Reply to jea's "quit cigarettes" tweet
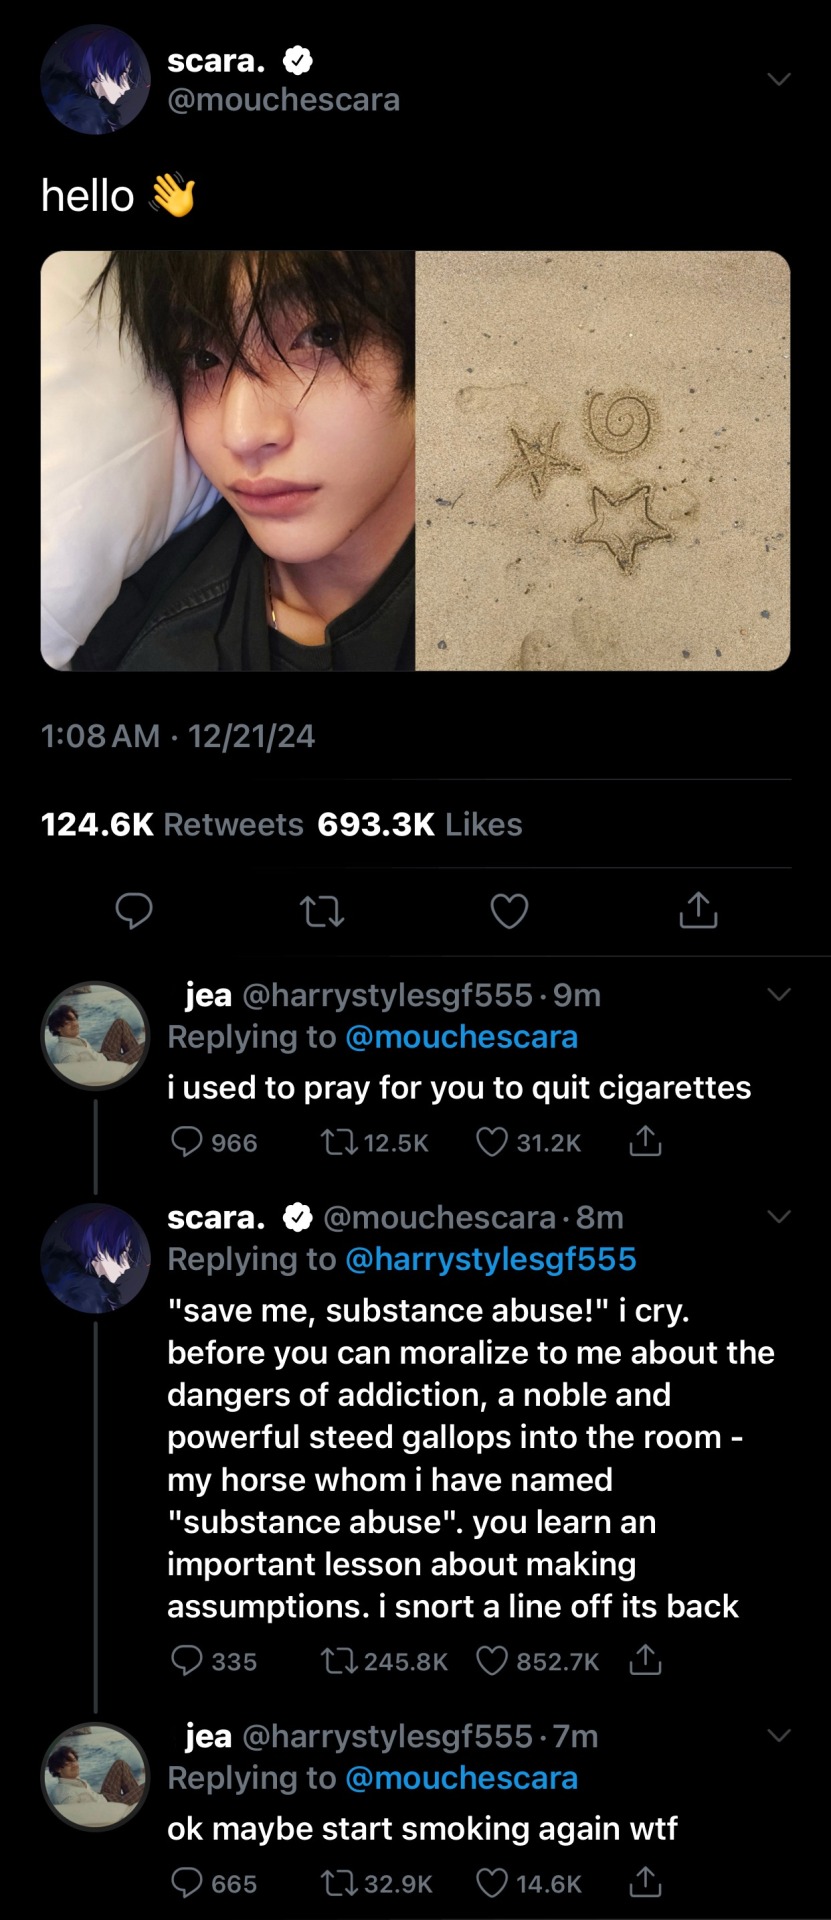This screenshot has width=831, height=1920. pos(187,1141)
